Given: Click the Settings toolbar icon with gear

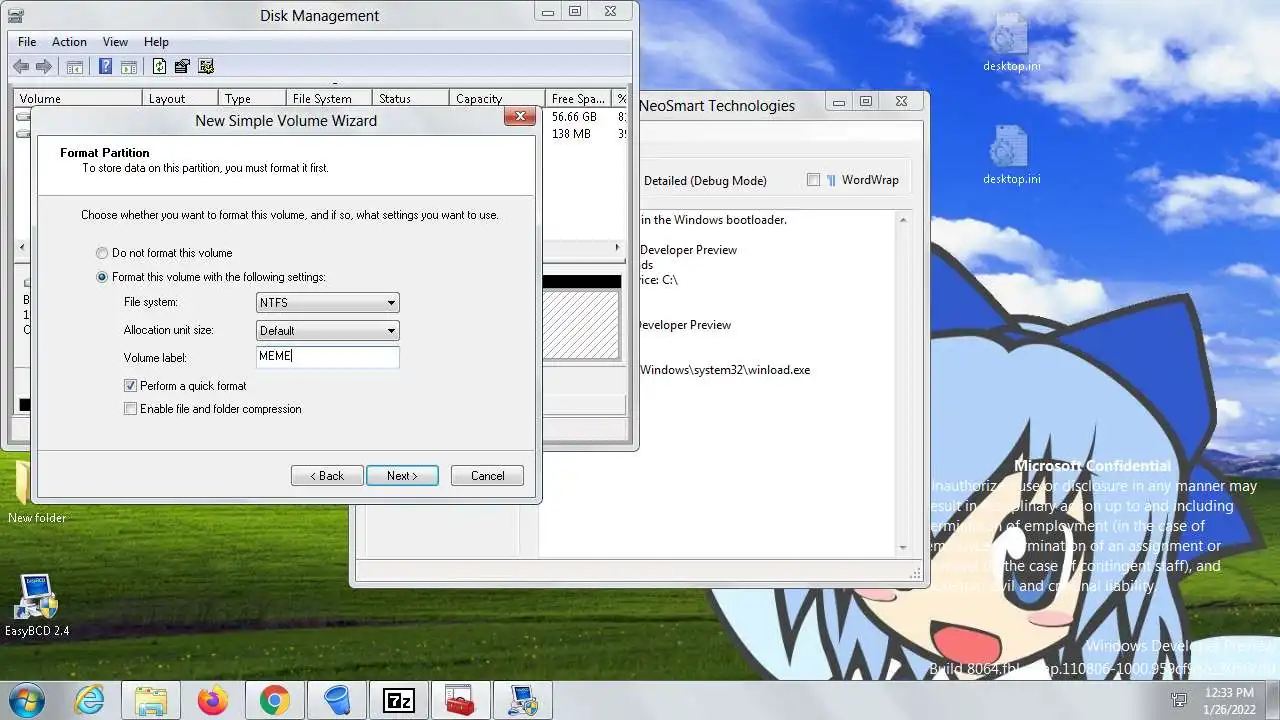Looking at the screenshot, I should point(206,67).
